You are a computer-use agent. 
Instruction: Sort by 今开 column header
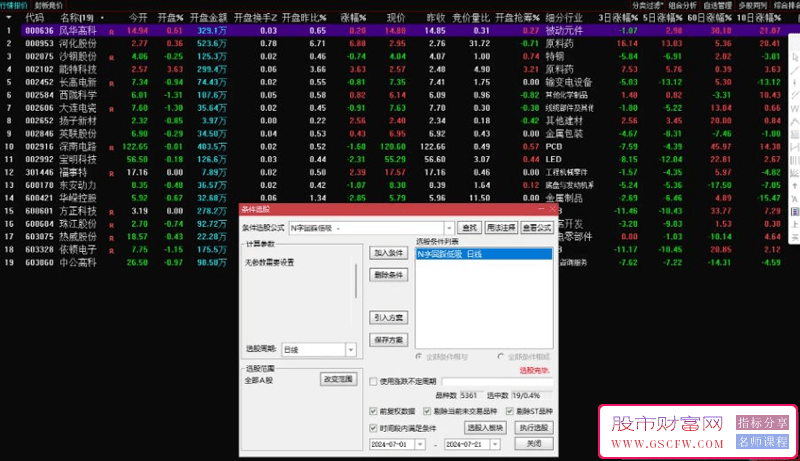[x=138, y=17]
